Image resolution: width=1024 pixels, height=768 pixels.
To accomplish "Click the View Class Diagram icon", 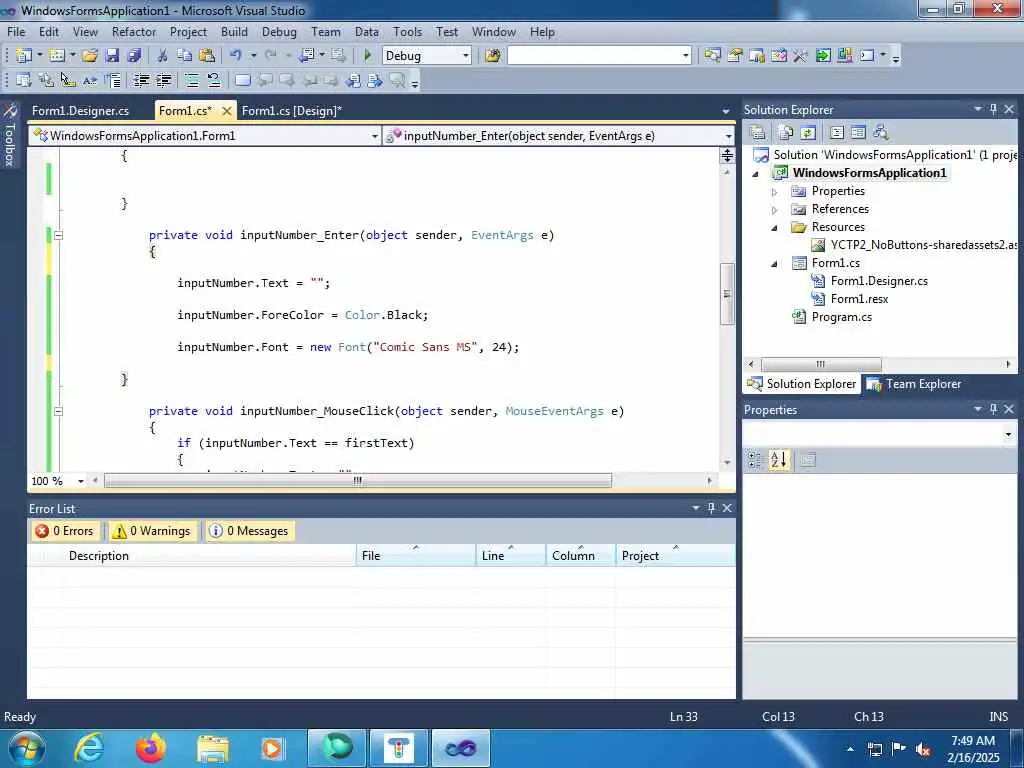I will coord(880,133).
